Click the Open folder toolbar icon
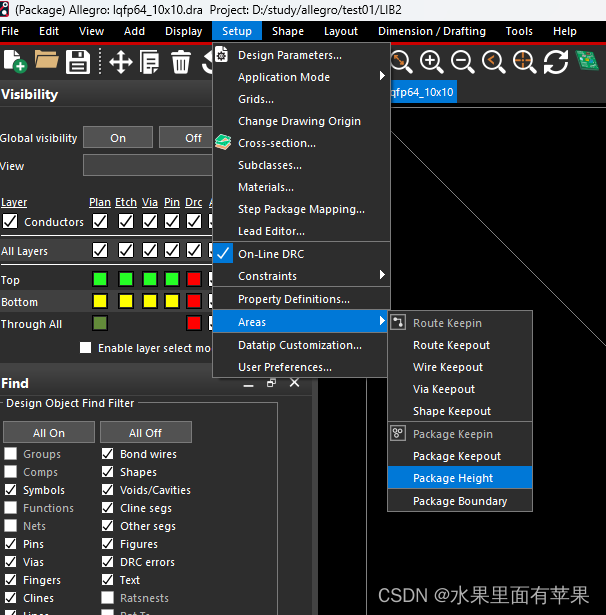This screenshot has height=615, width=606. [46, 63]
